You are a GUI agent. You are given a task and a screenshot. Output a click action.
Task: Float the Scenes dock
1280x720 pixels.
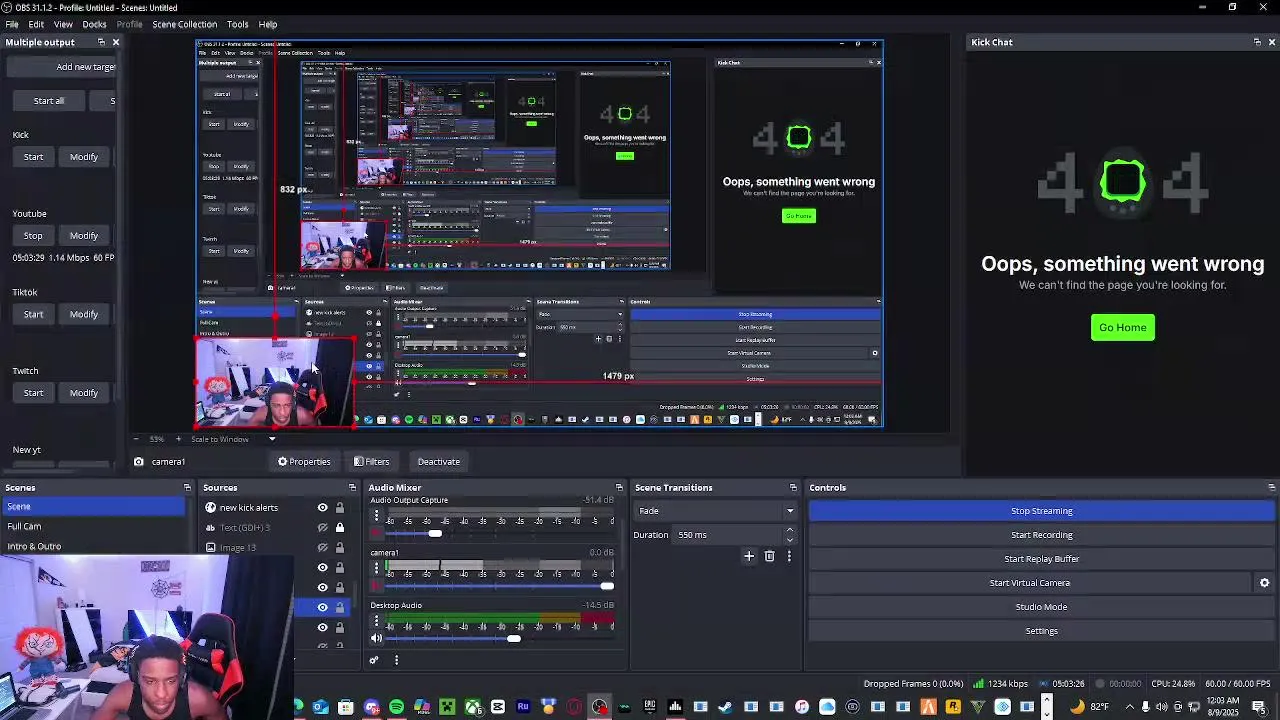point(187,488)
